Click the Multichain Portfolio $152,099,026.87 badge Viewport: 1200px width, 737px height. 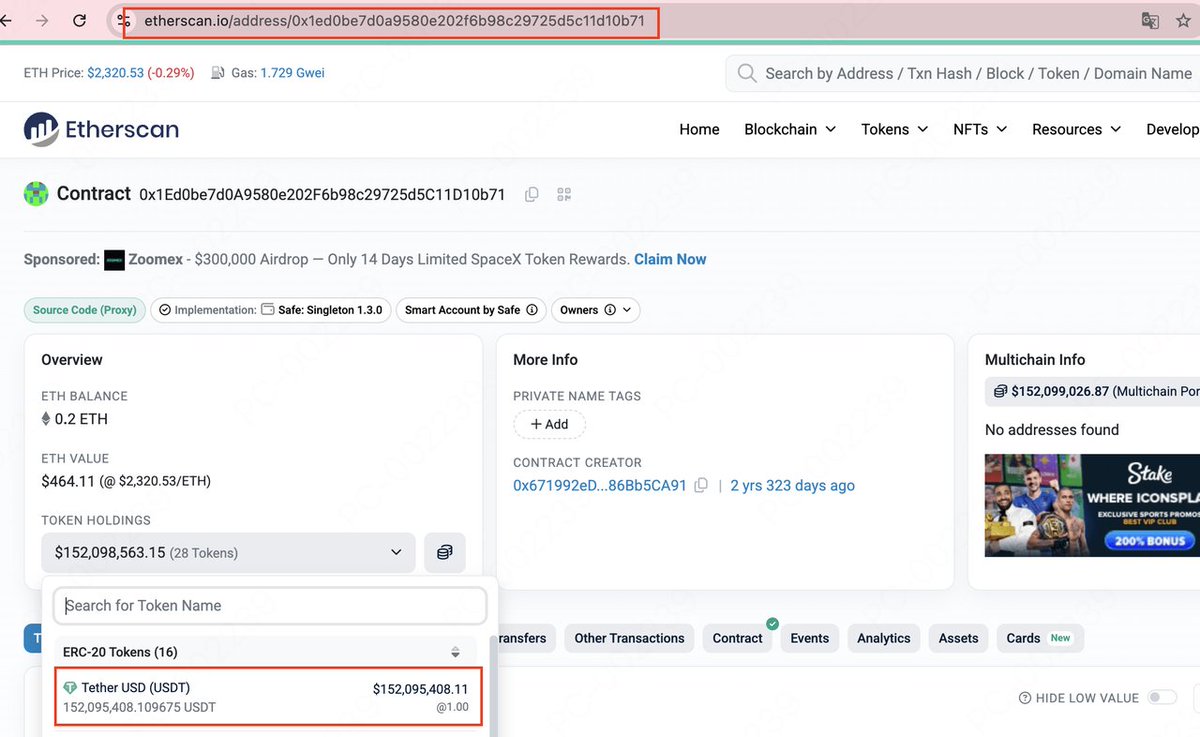point(1092,391)
